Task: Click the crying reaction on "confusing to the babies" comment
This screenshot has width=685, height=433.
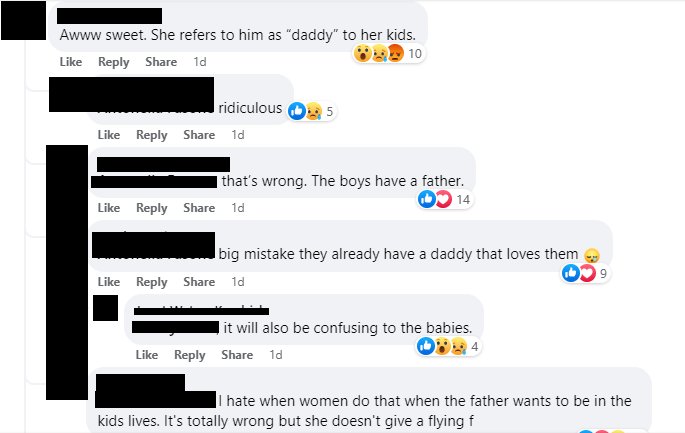Action: click(456, 347)
